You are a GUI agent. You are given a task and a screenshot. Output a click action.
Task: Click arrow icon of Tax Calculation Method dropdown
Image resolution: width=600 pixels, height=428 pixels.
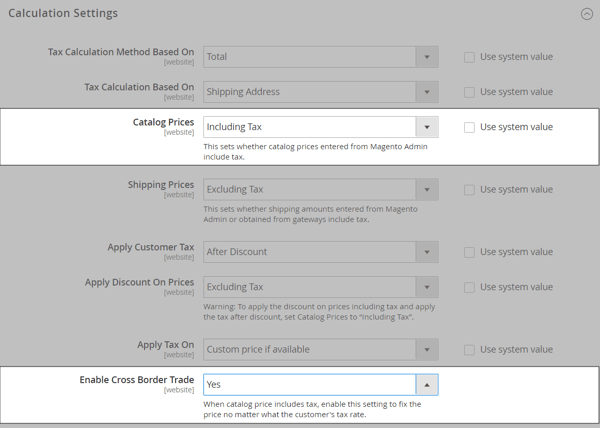point(427,57)
